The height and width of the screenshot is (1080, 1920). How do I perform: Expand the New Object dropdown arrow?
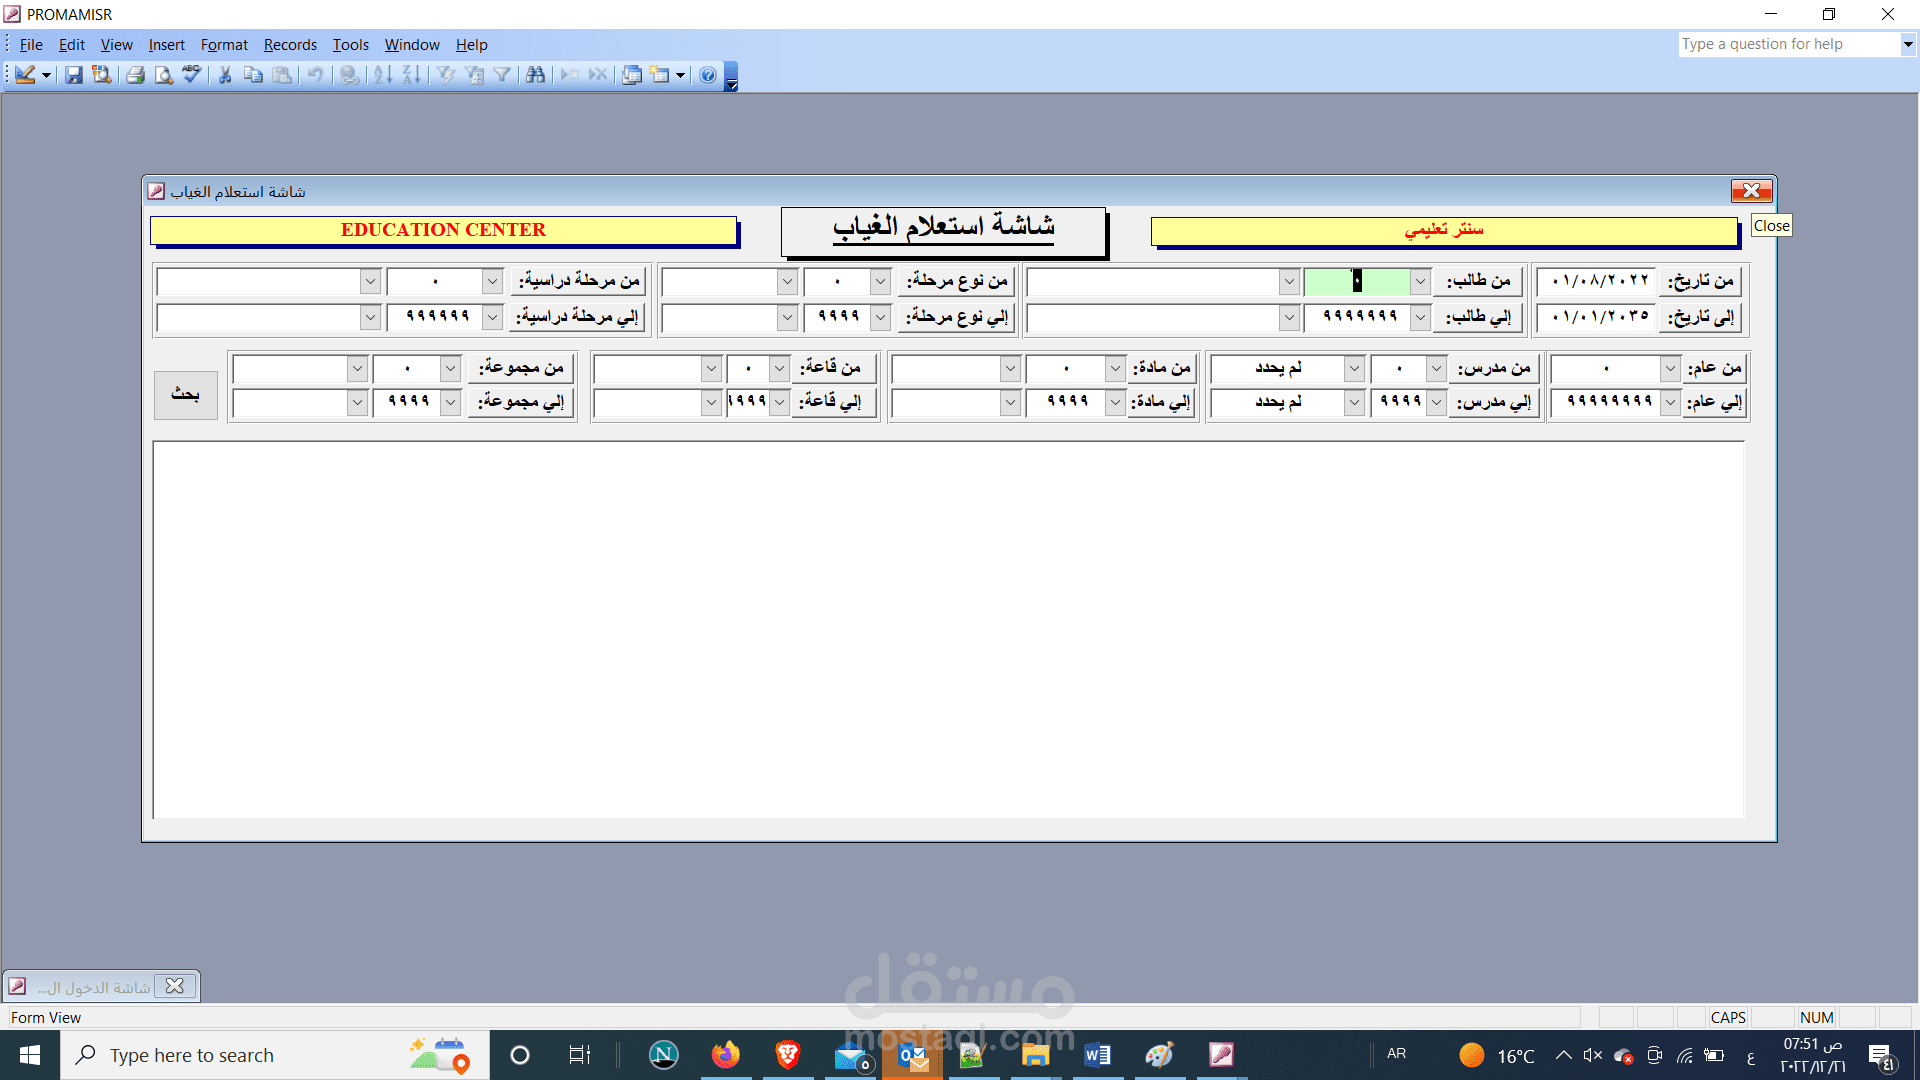click(x=681, y=75)
